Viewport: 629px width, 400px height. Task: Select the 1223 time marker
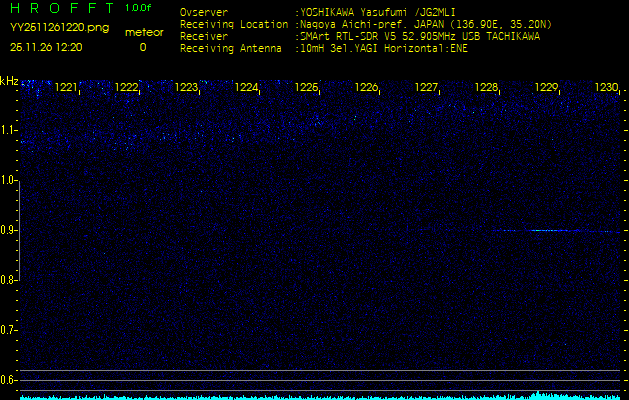coord(186,88)
